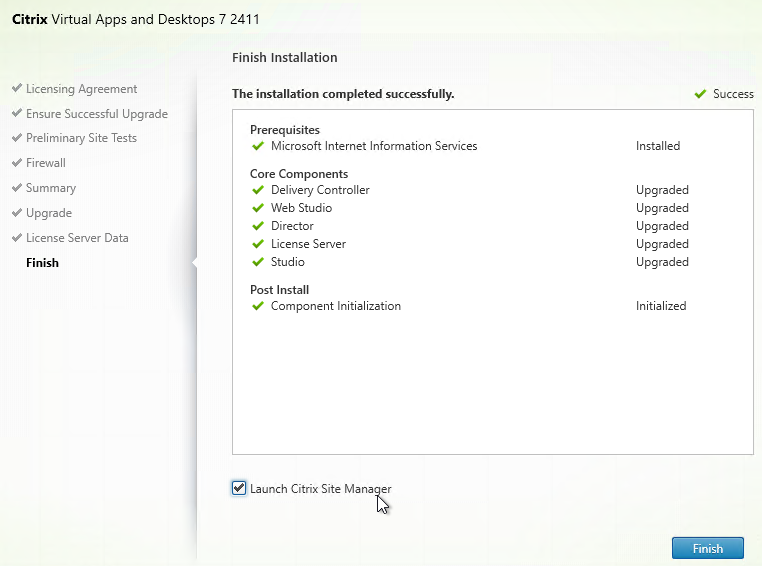The height and width of the screenshot is (566, 762).
Task: Click green checkmark beside Web Studio
Action: (258, 208)
